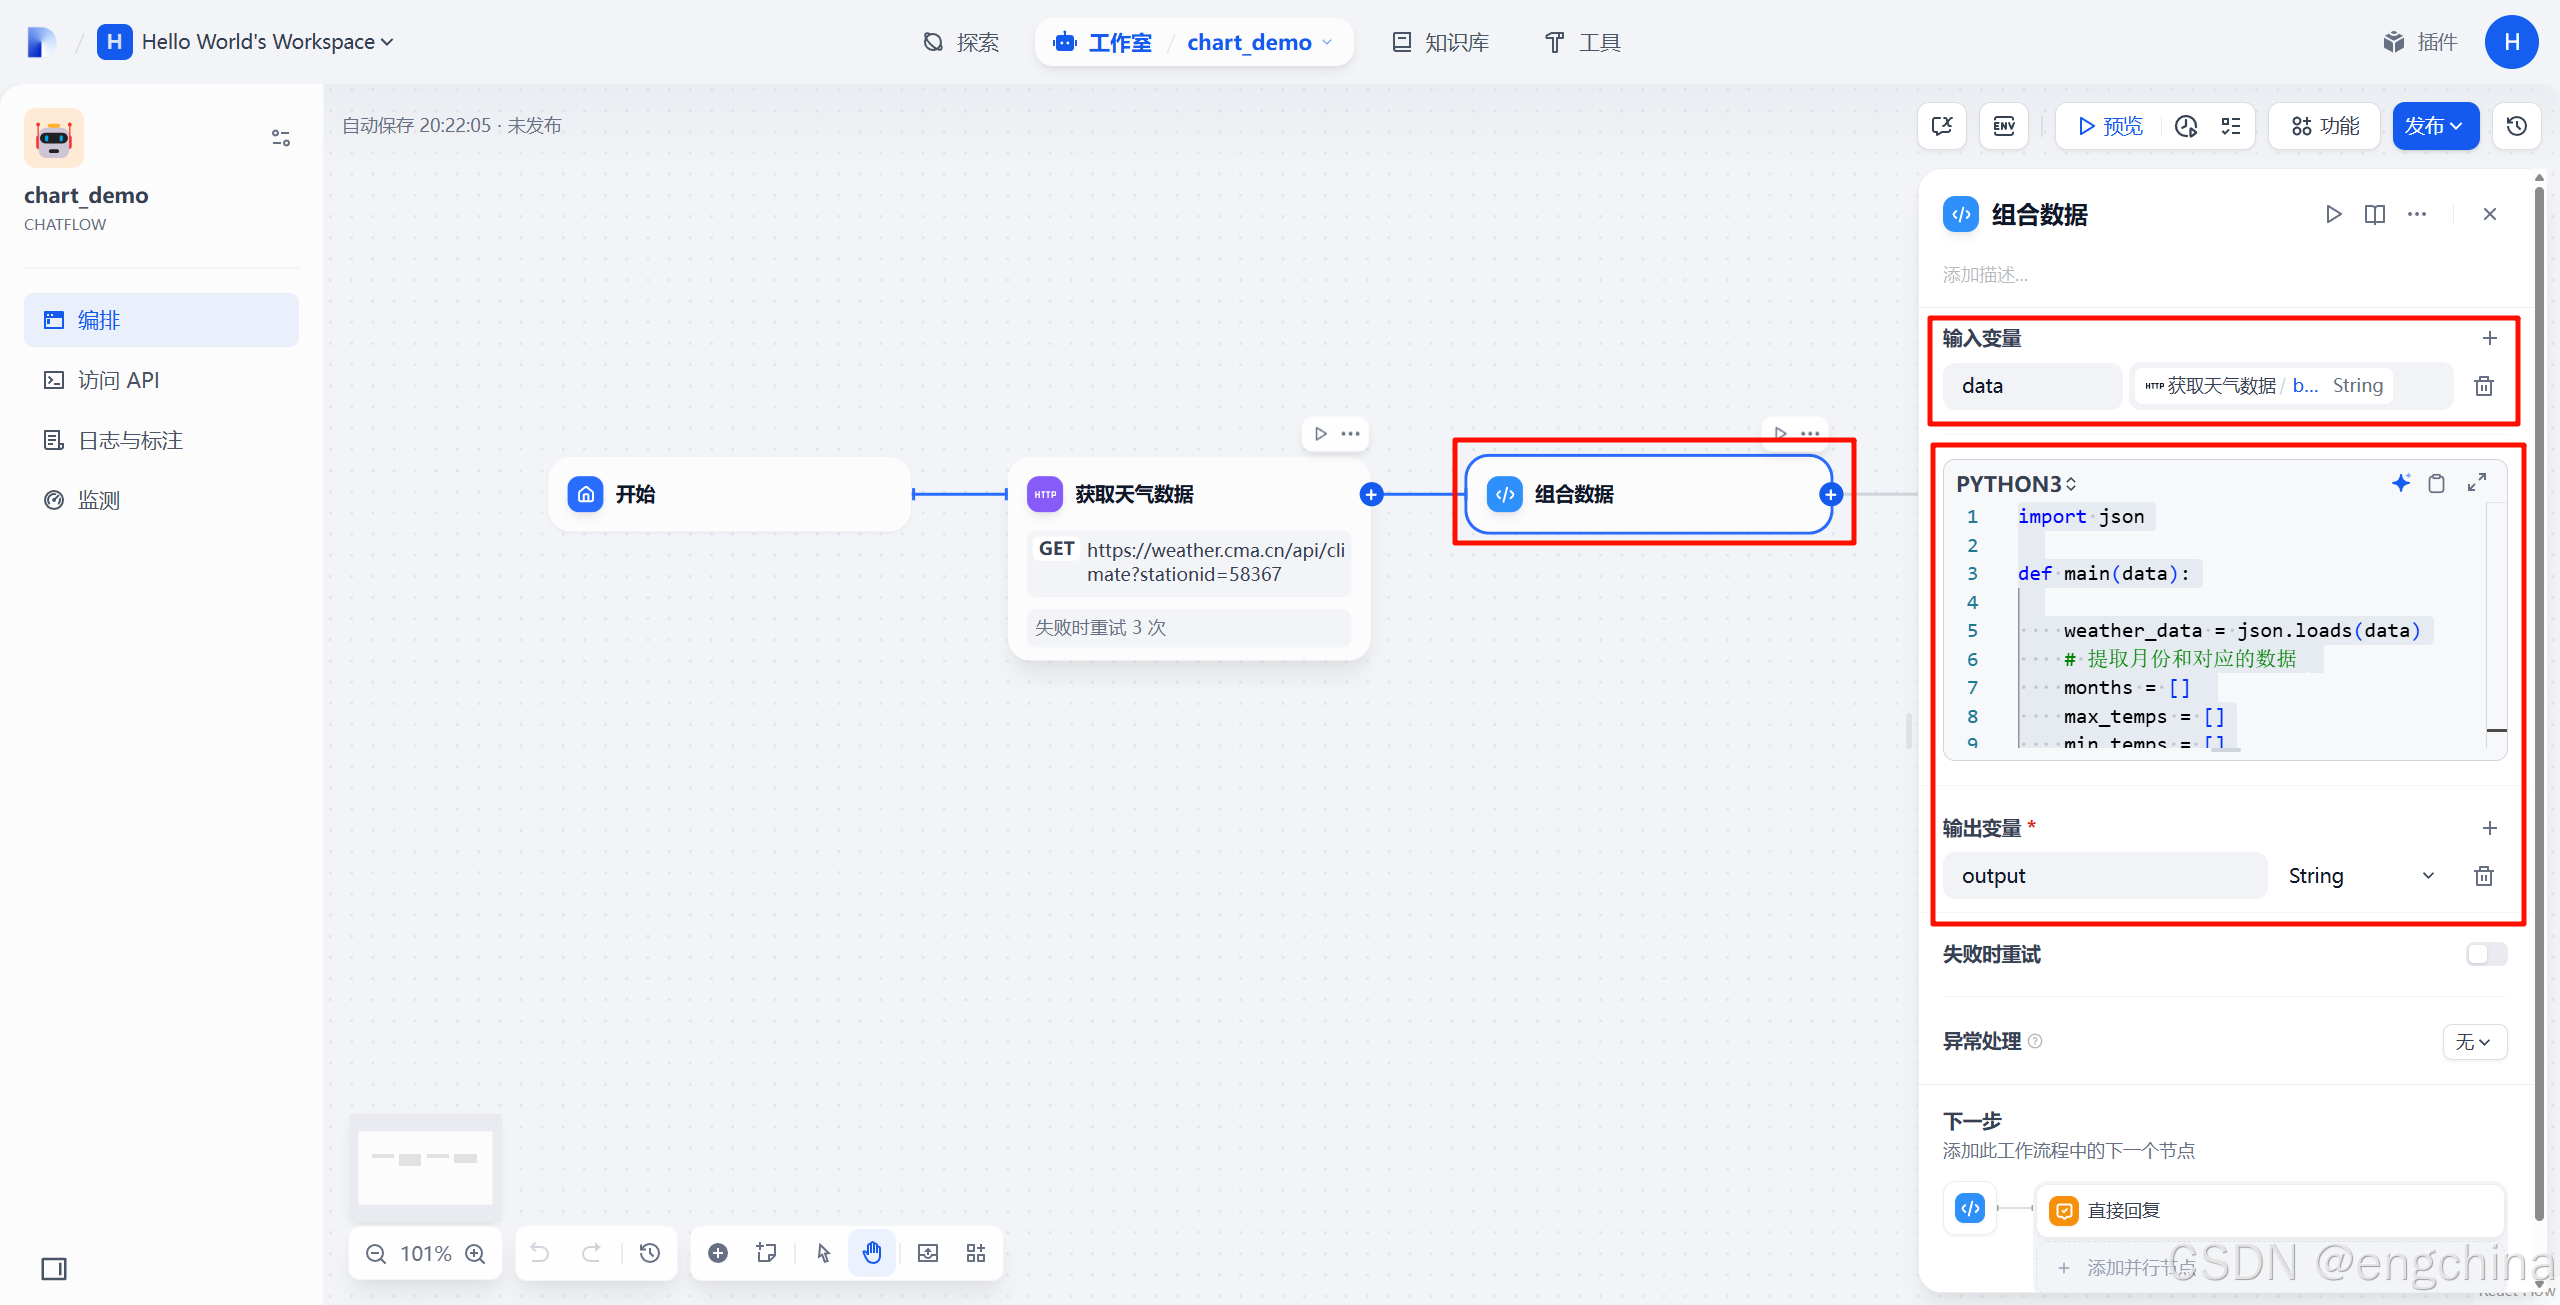Add a new input variable
Screen dimensions: 2560x1305
coord(2490,338)
